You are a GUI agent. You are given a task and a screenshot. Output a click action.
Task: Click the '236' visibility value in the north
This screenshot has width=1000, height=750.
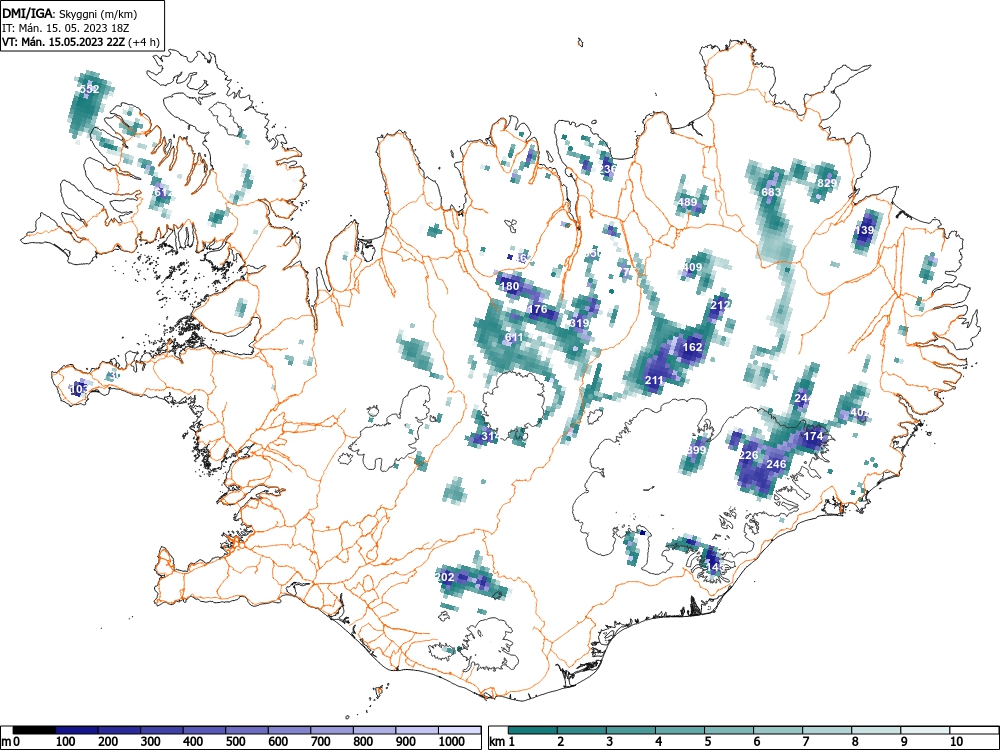click(x=608, y=169)
